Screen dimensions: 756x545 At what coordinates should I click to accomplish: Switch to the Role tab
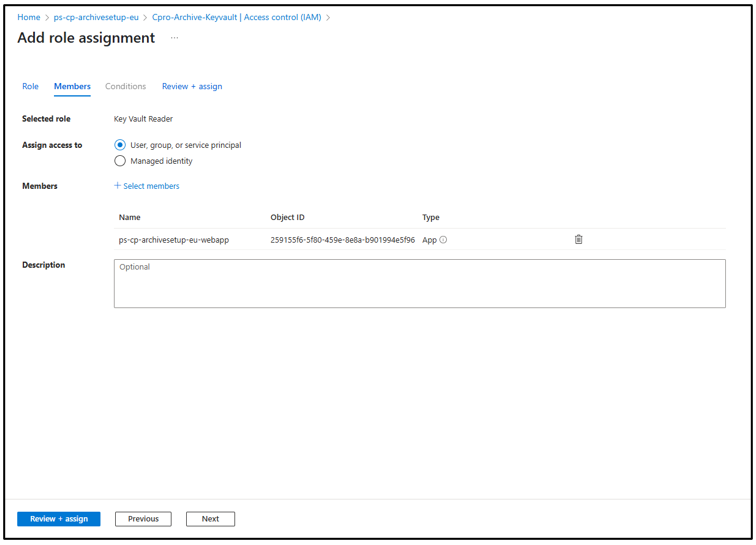[30, 87]
